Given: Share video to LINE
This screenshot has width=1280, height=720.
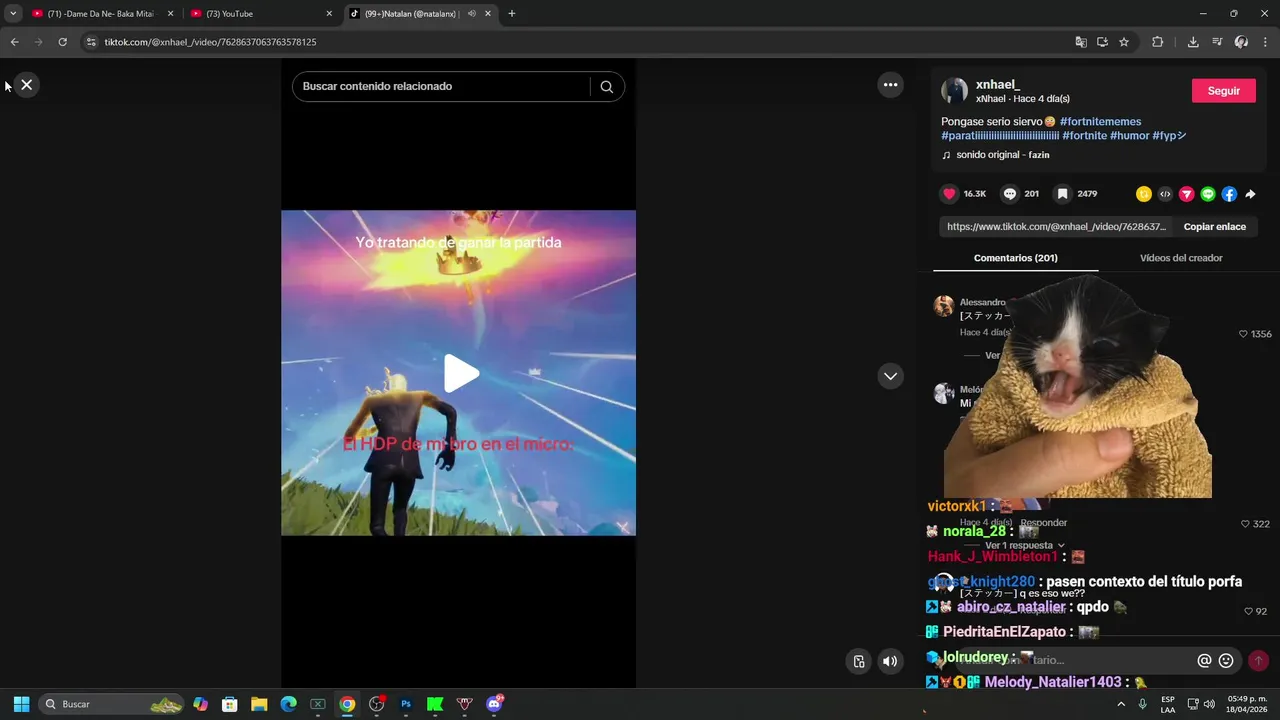Looking at the screenshot, I should 1208,194.
